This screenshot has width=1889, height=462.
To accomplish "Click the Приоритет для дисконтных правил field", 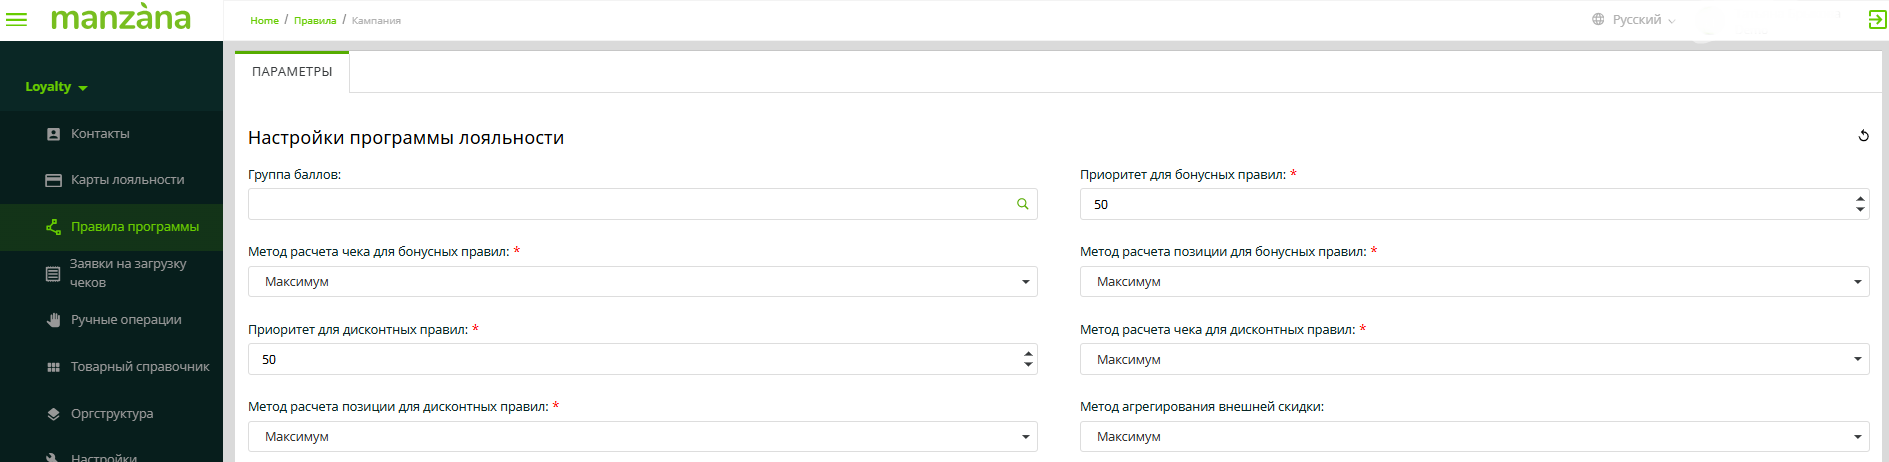I will (x=630, y=360).
